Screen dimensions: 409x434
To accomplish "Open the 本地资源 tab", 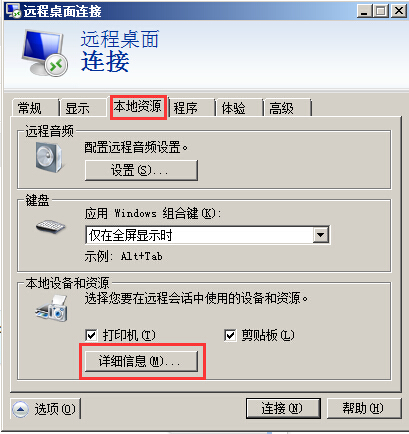I will point(138,106).
